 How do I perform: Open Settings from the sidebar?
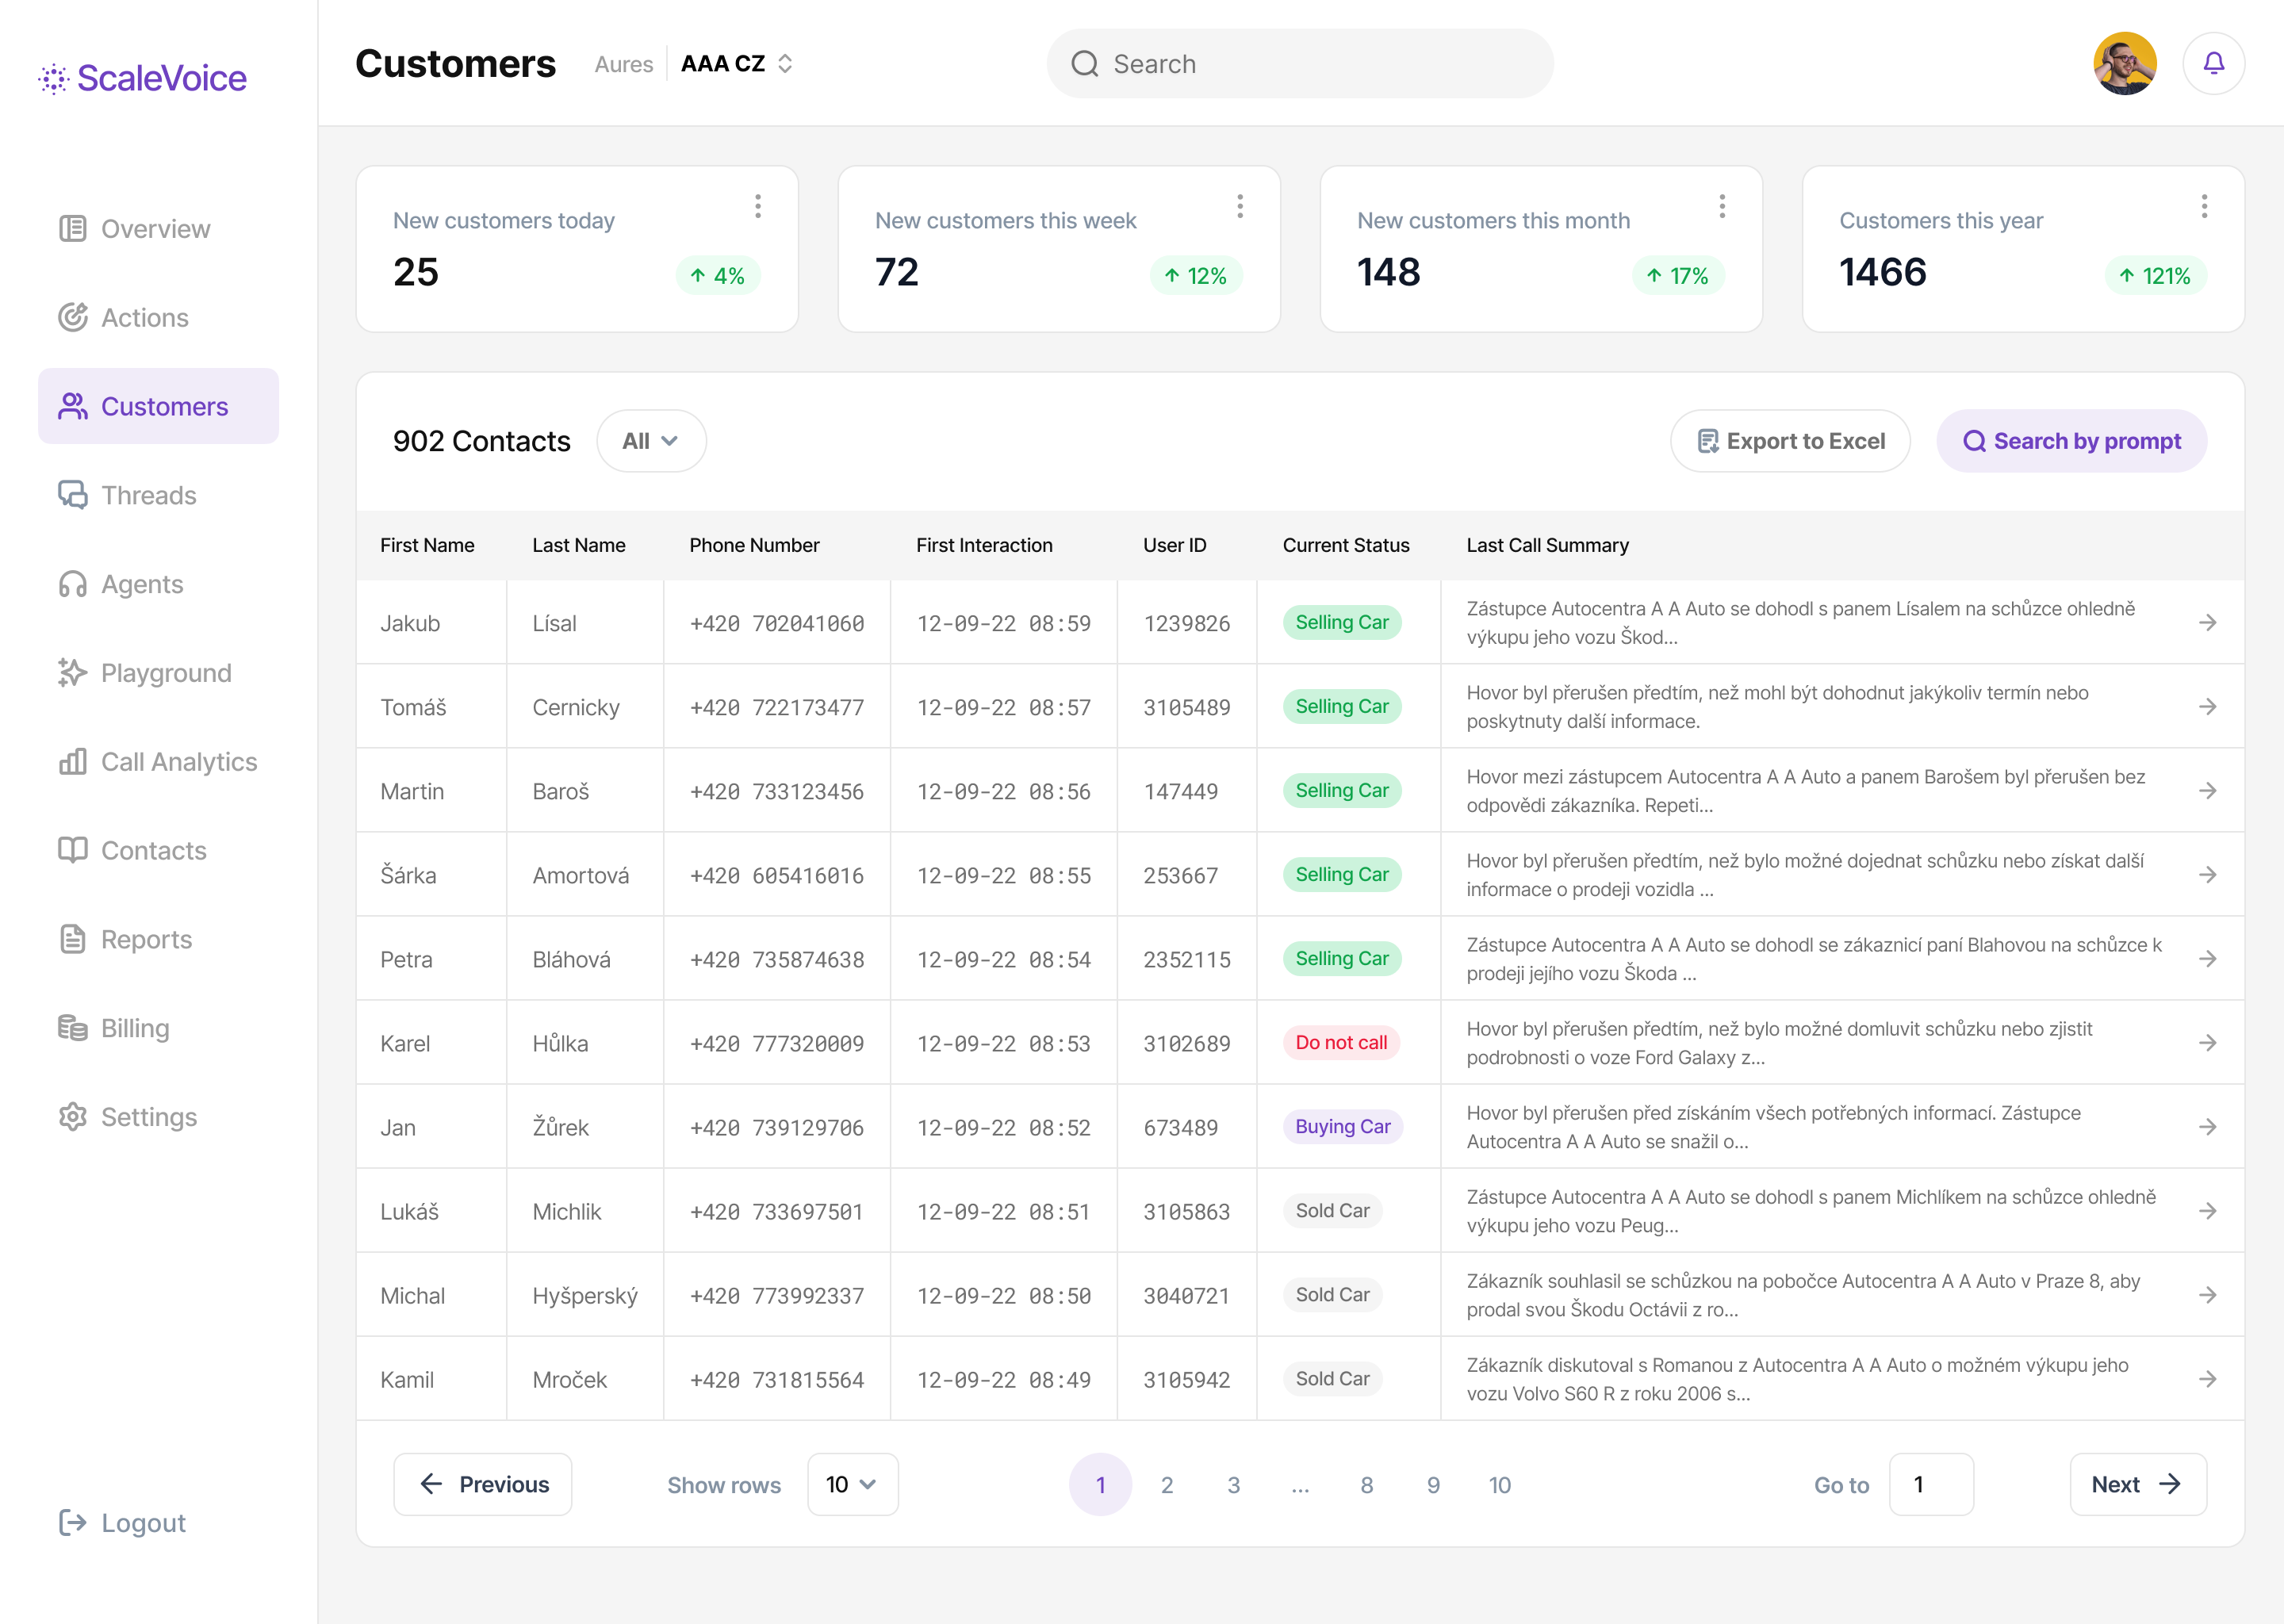(x=149, y=1117)
